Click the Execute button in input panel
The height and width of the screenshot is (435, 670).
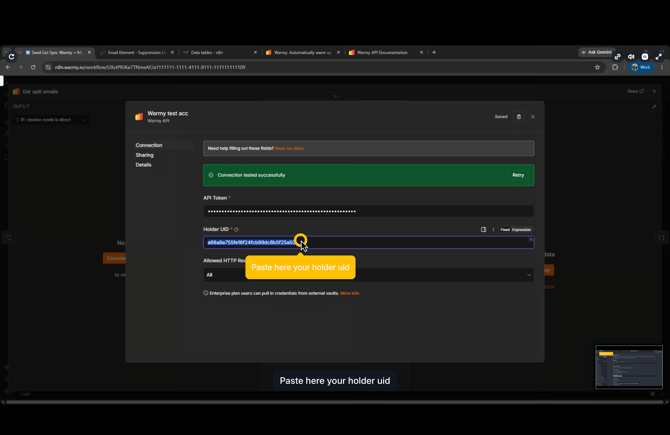[115, 258]
